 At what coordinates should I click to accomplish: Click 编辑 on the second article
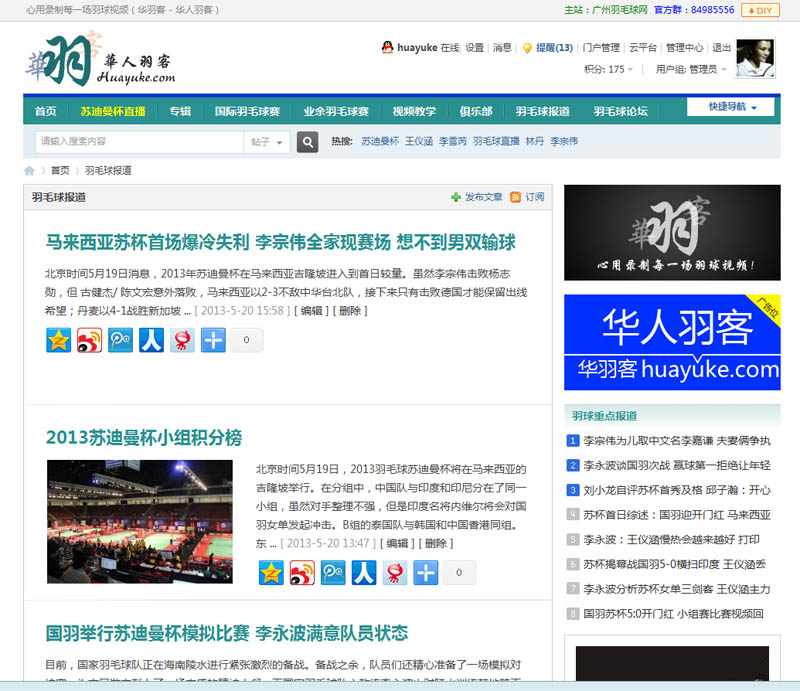coord(397,544)
